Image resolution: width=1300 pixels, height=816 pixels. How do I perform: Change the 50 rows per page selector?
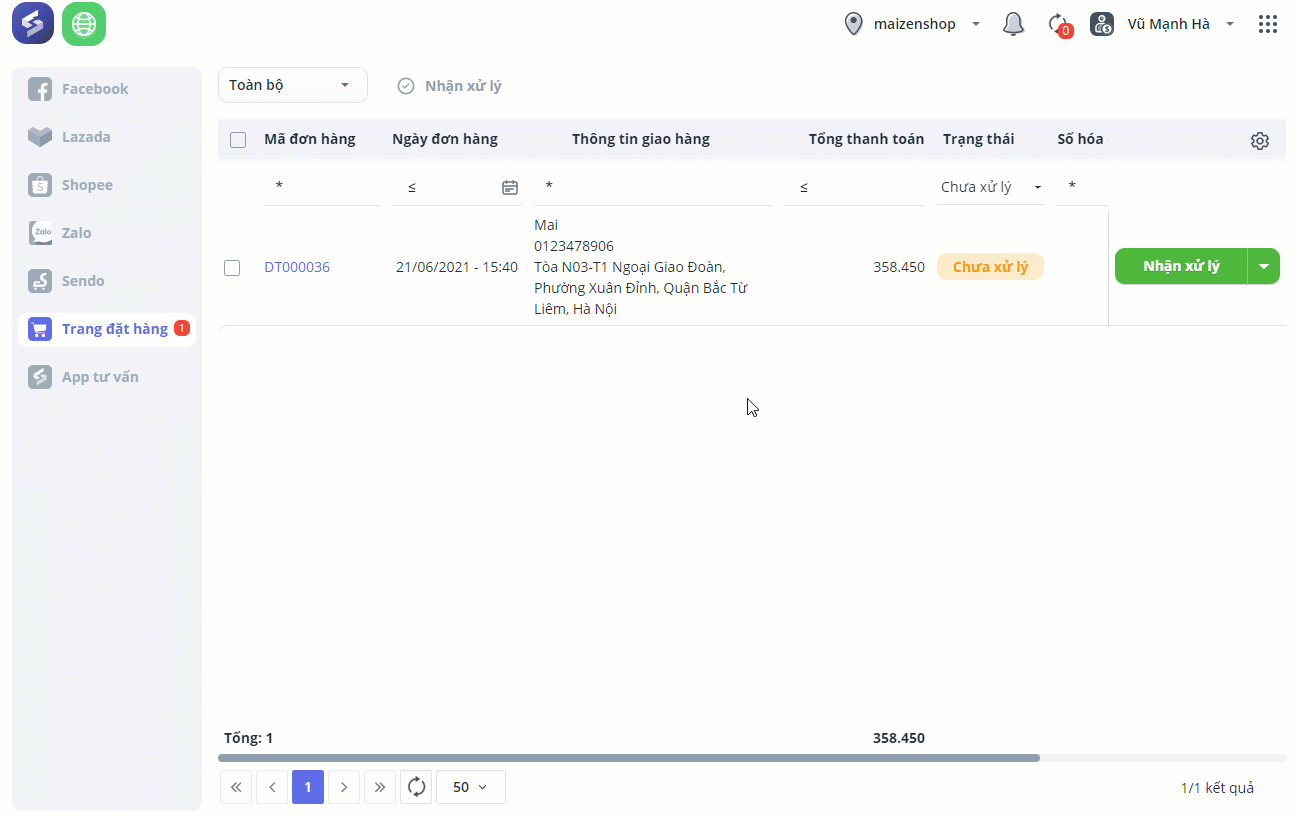tap(471, 787)
